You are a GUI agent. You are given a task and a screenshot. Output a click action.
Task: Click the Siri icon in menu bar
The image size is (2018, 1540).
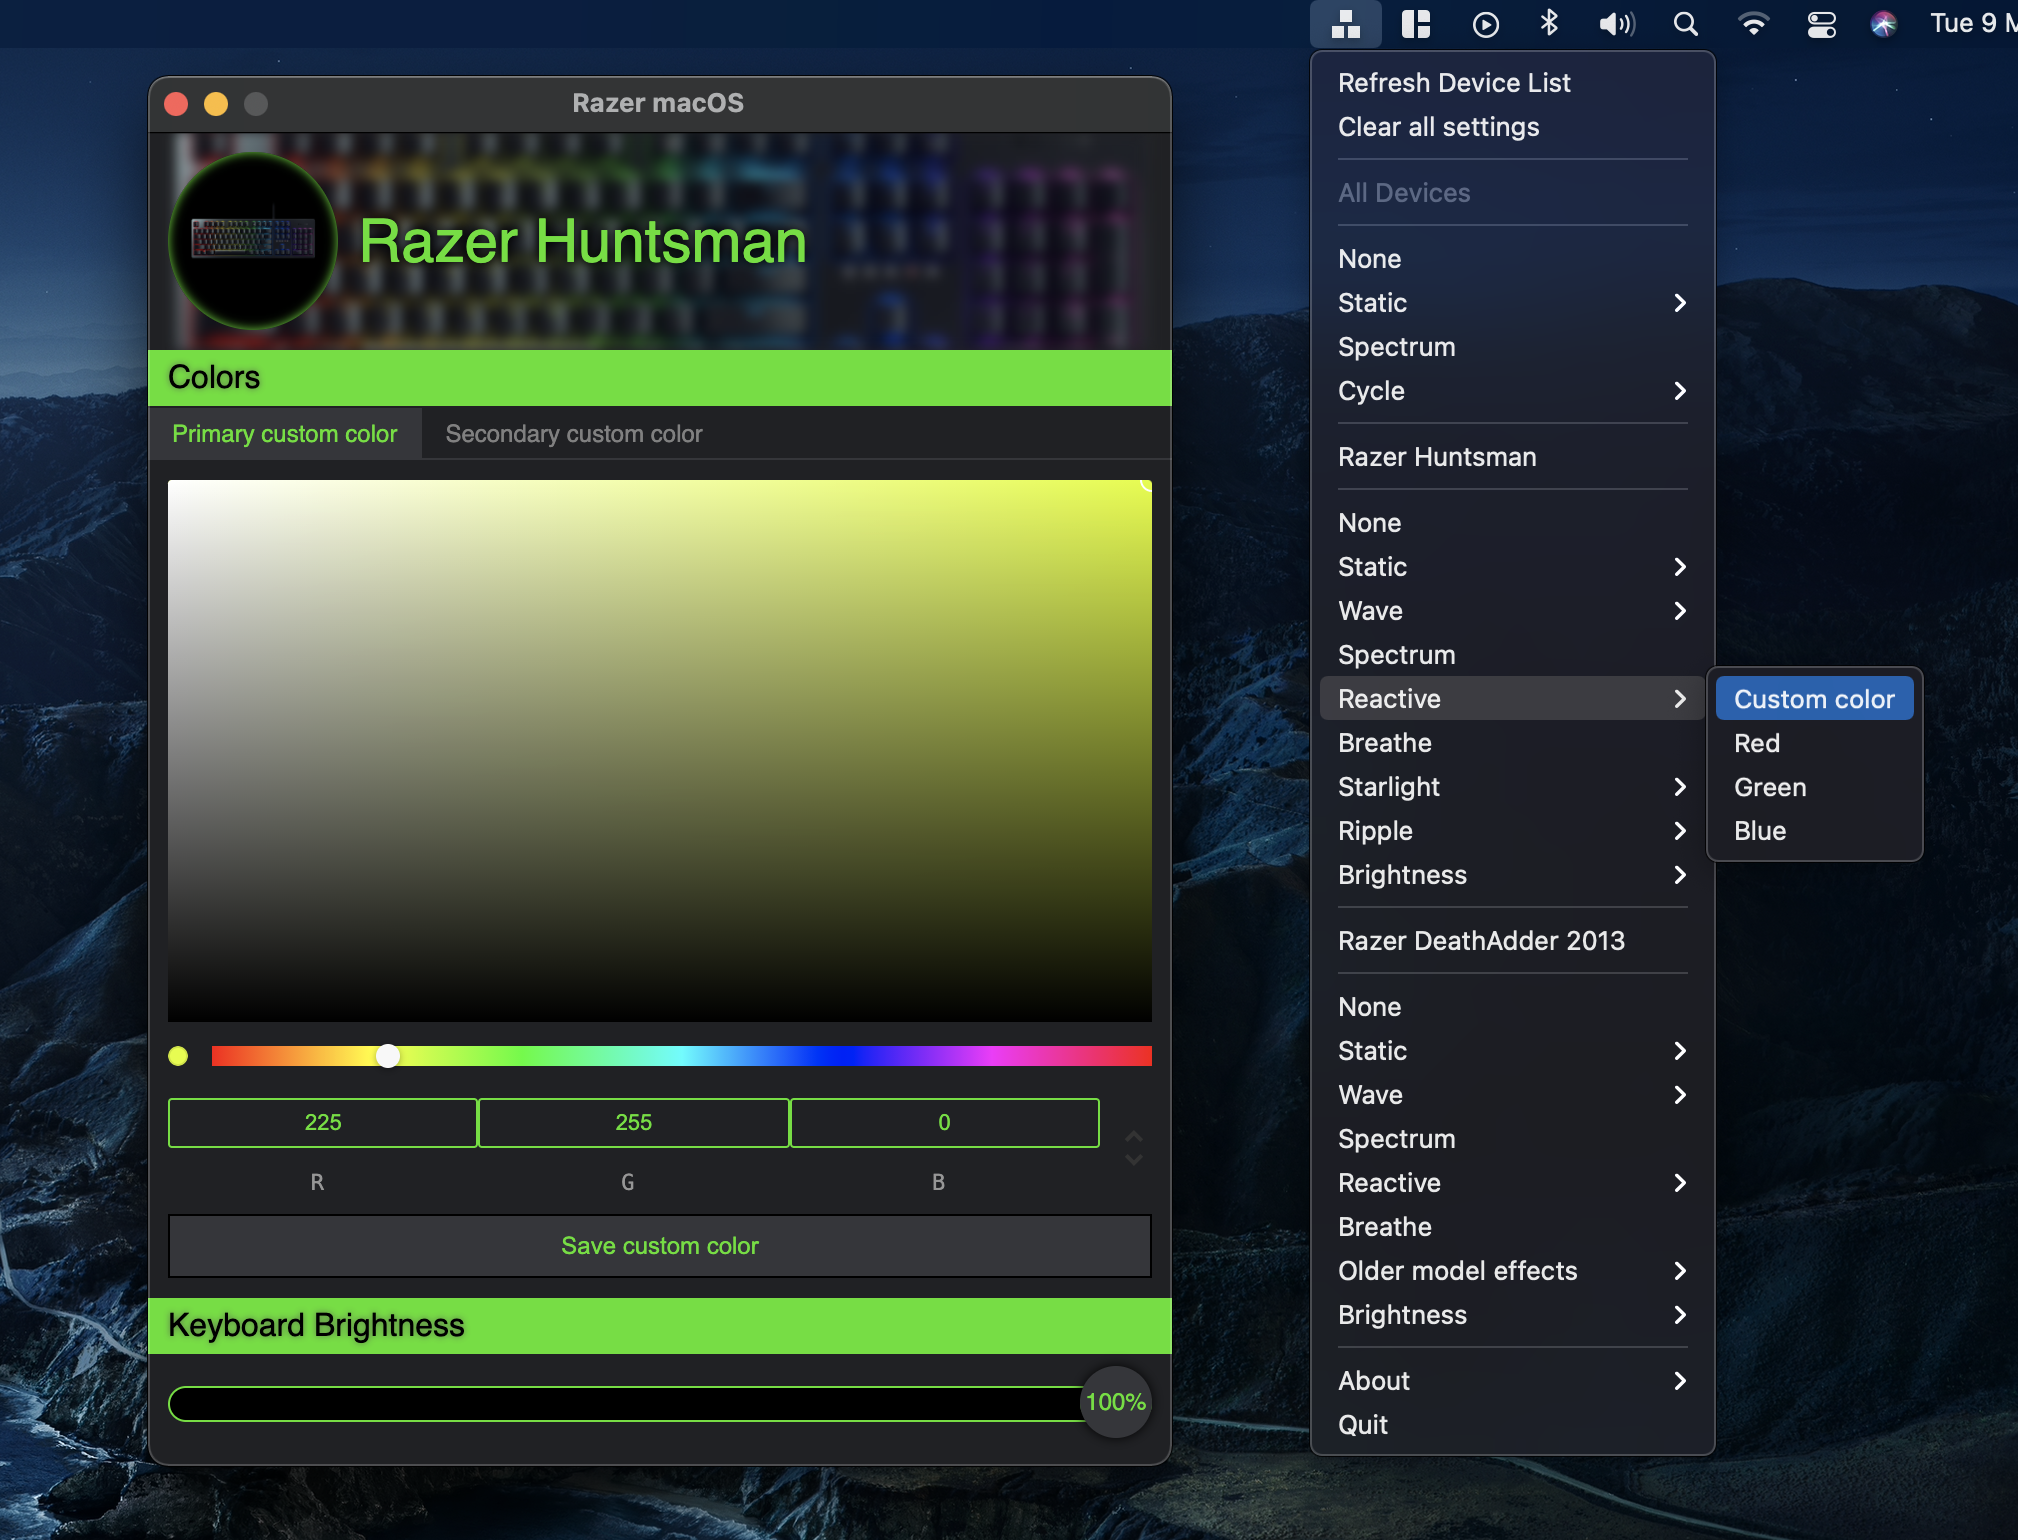tap(1884, 24)
